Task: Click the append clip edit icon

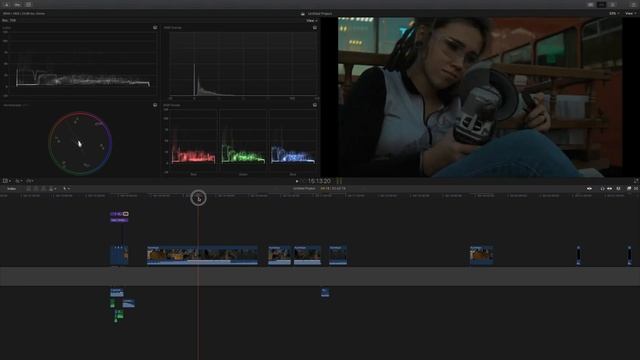Action: tap(44, 189)
